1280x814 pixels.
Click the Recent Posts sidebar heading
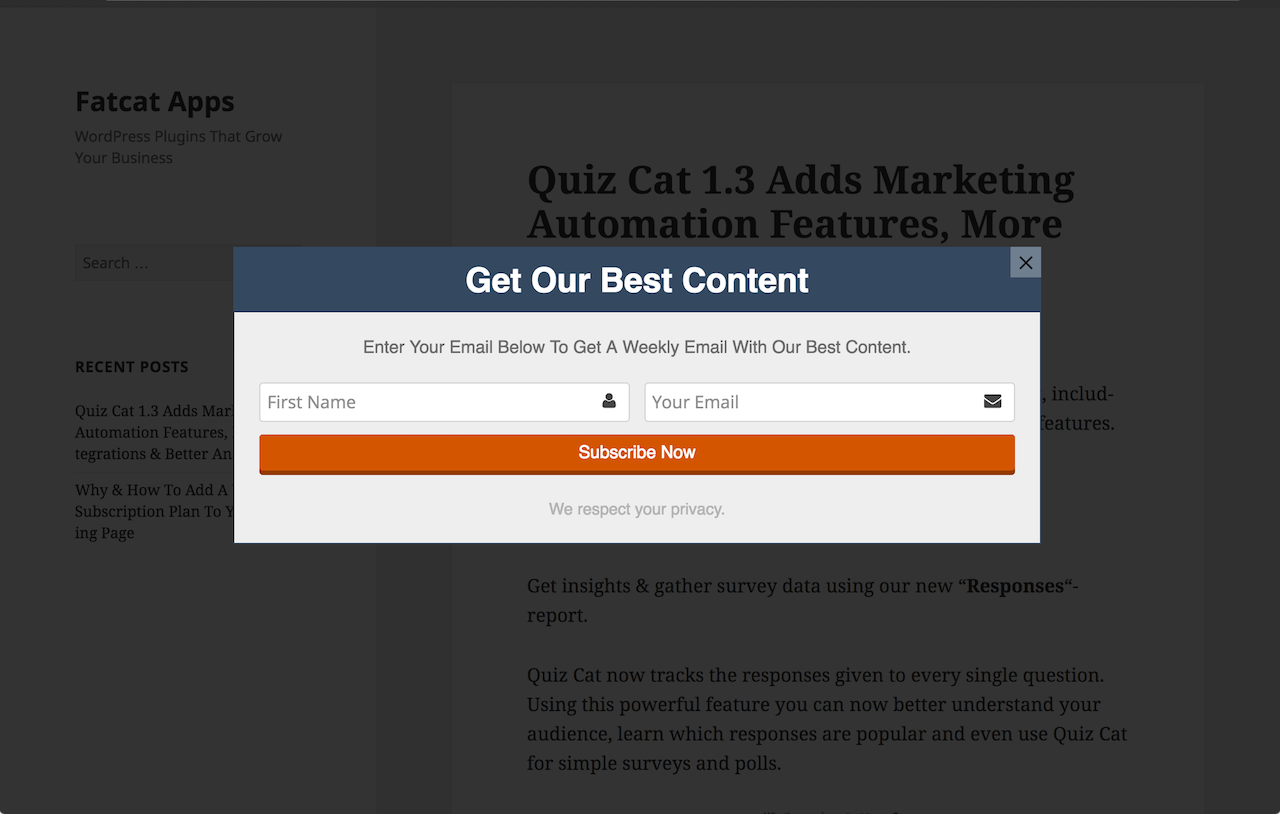[x=132, y=367]
